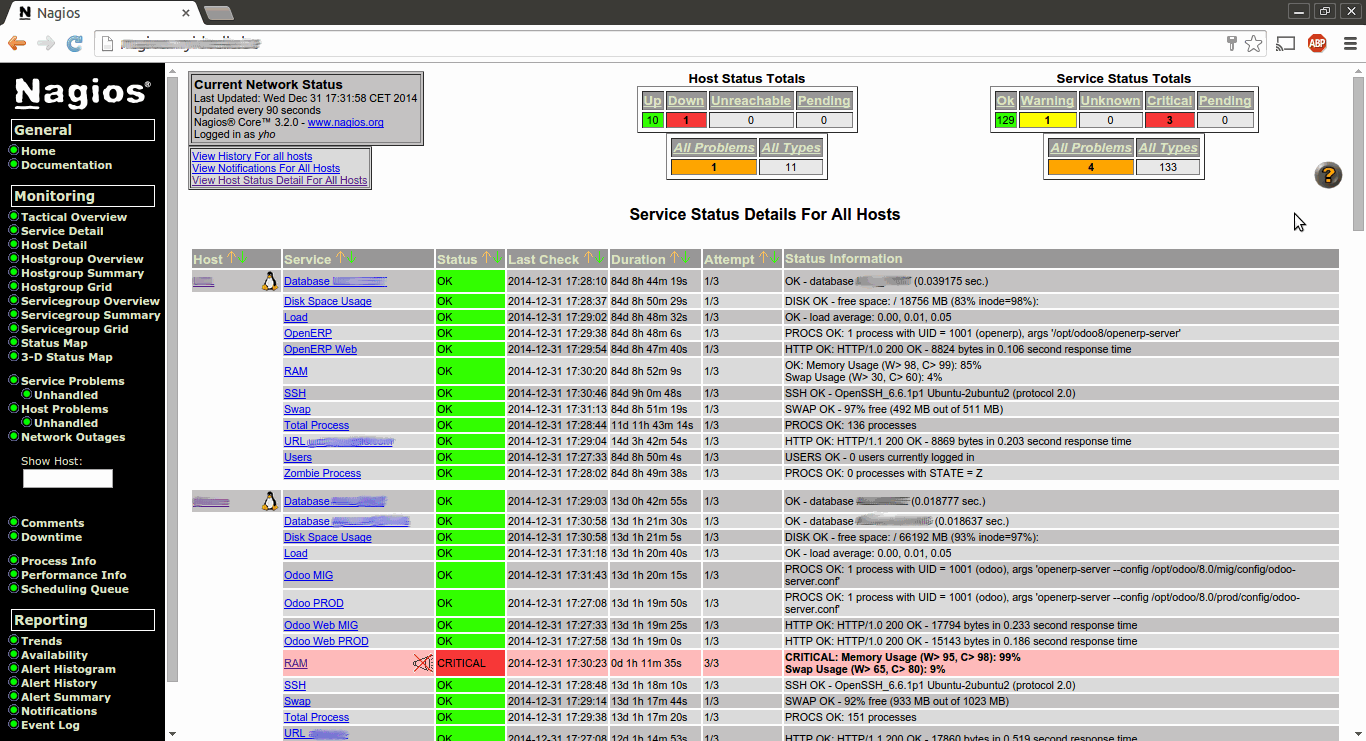Open the OpenERP Web service link

tap(320, 349)
